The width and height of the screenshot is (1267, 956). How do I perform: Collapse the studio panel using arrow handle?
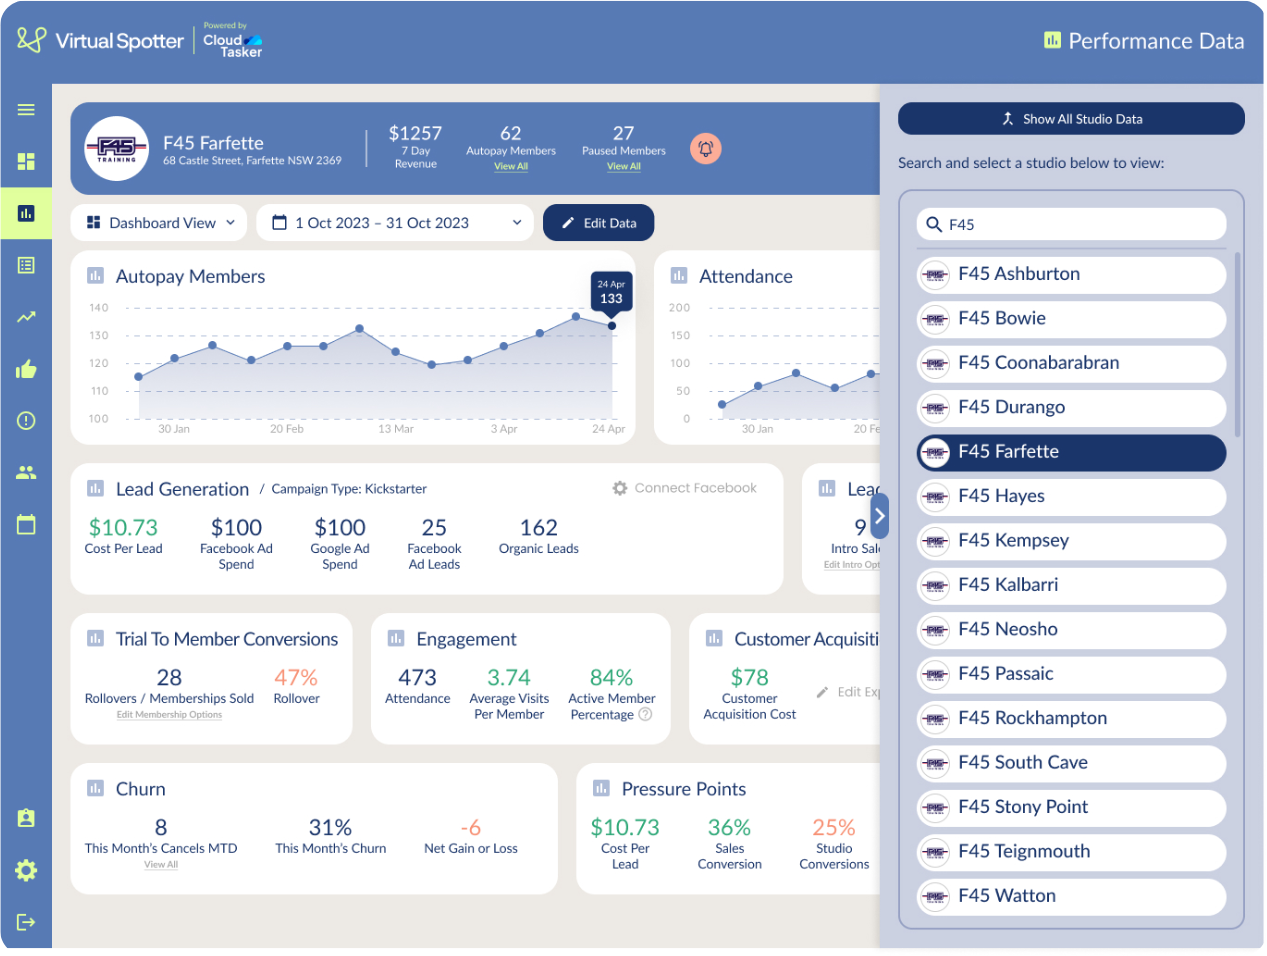pyautogui.click(x=879, y=516)
